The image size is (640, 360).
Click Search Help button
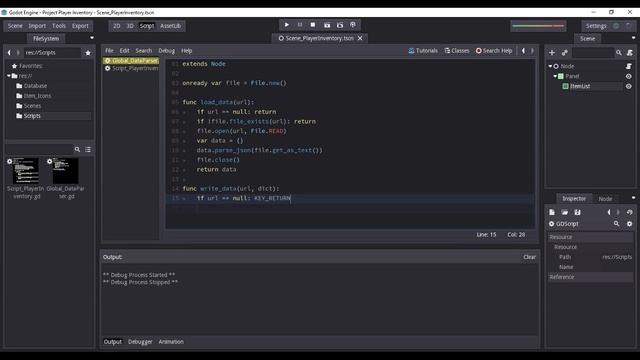494,51
